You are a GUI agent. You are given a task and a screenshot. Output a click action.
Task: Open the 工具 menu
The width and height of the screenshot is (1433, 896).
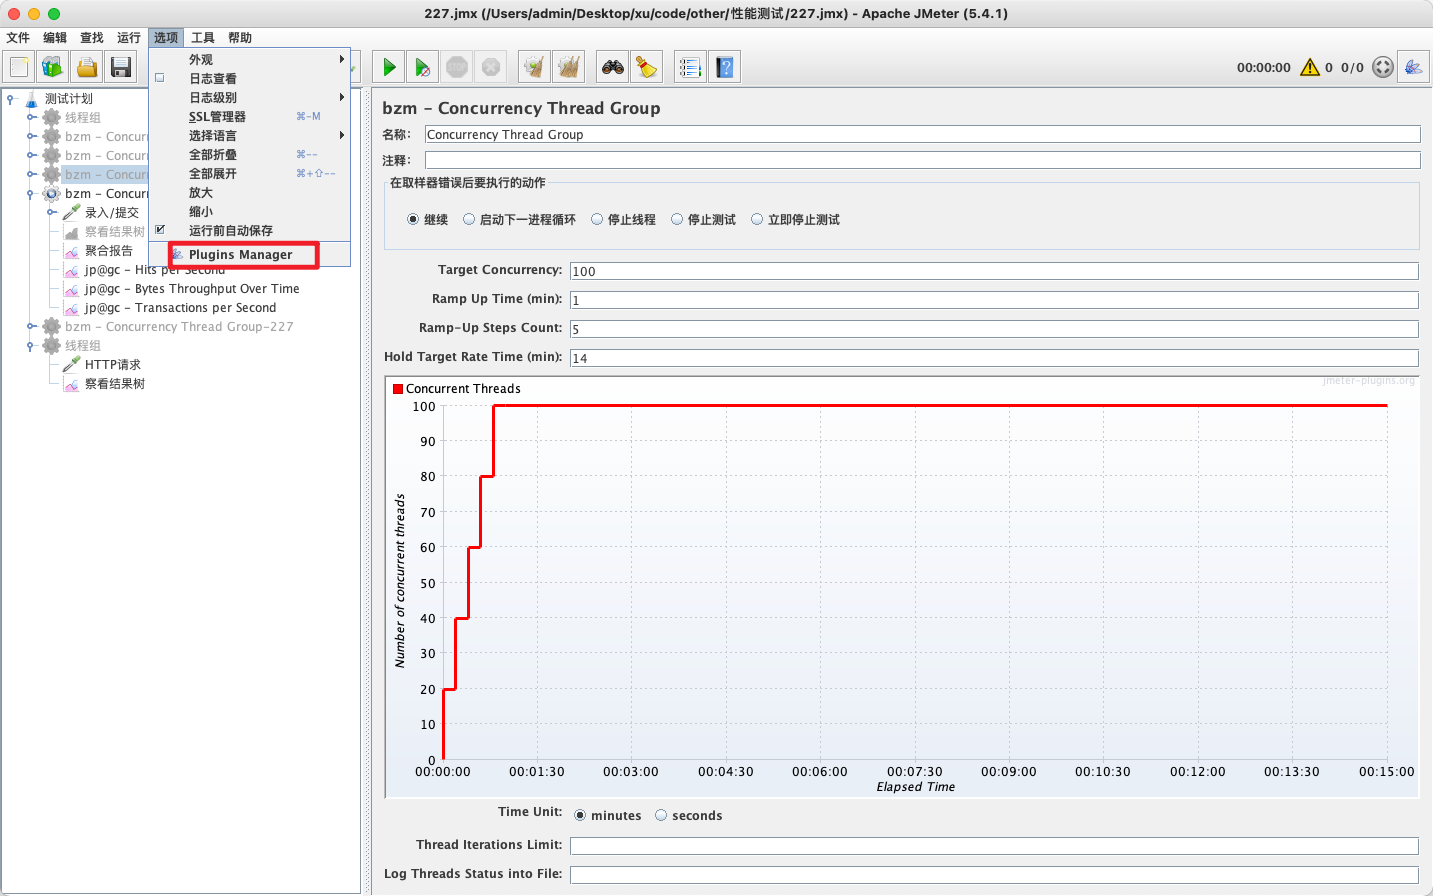click(203, 38)
